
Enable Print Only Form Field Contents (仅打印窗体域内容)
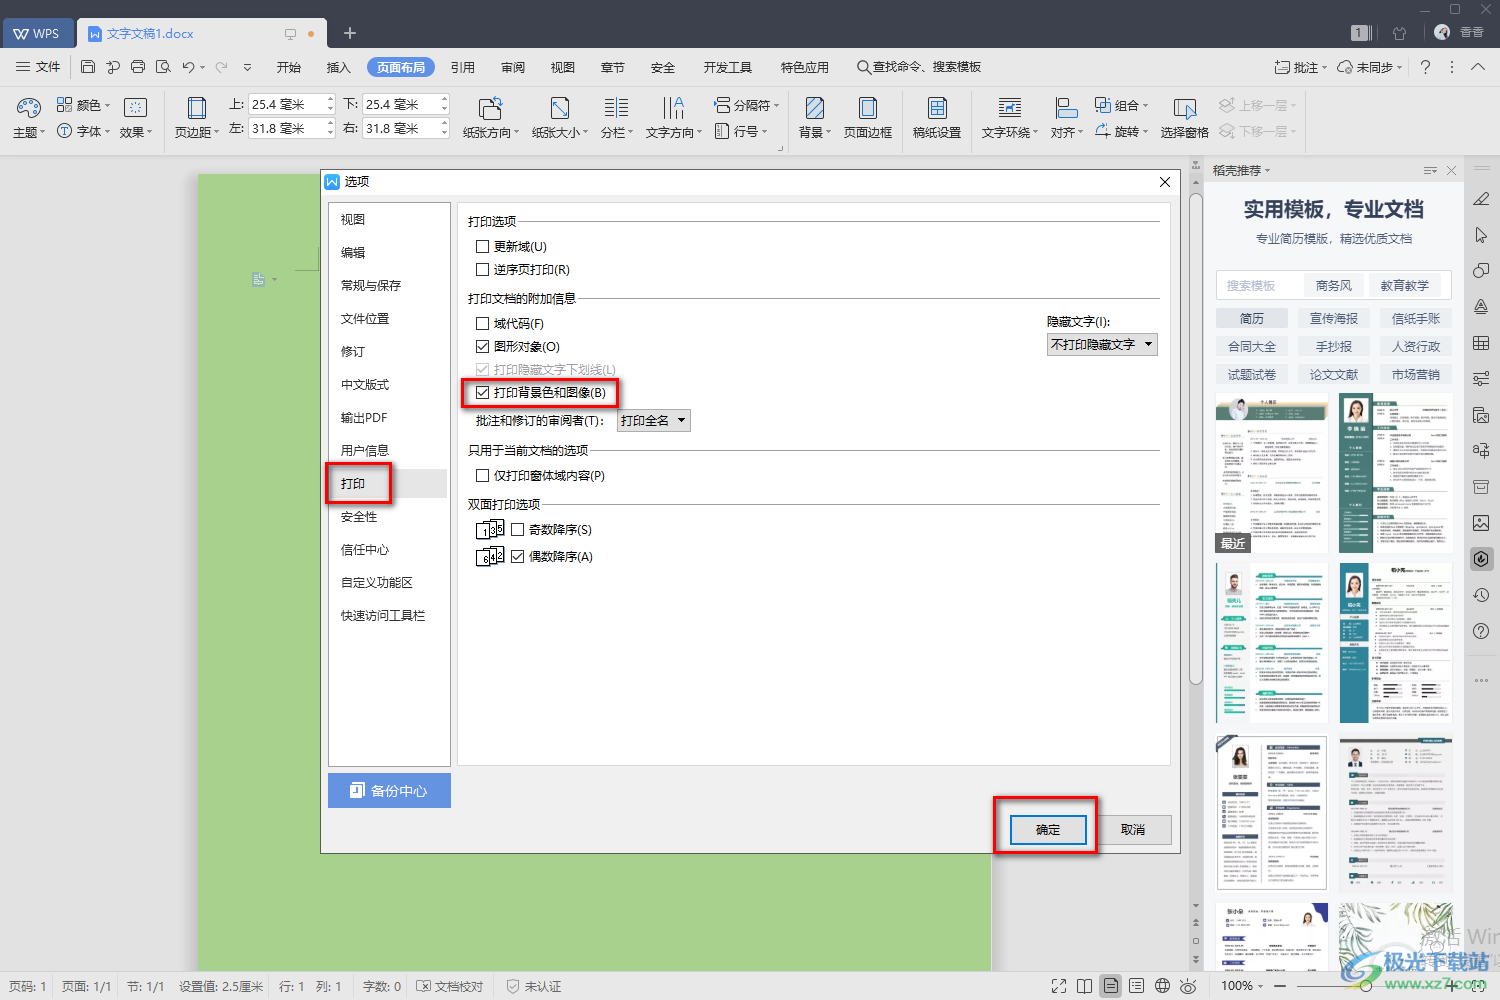482,475
